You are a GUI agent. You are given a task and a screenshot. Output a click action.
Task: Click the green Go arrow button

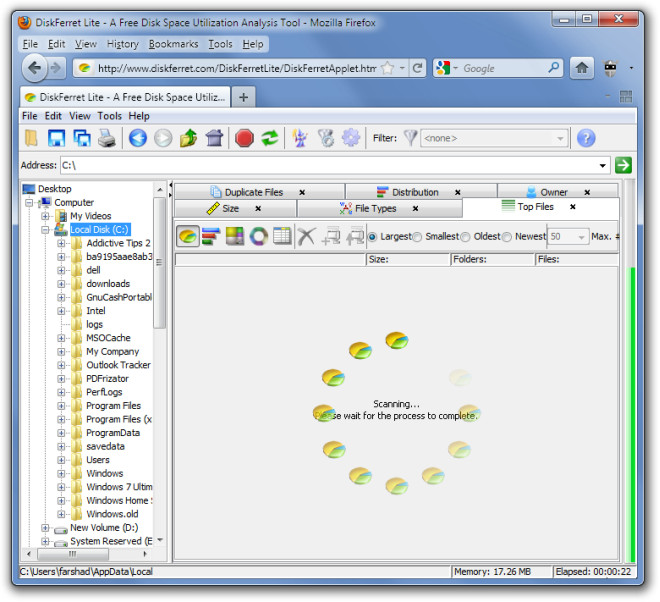(x=623, y=165)
